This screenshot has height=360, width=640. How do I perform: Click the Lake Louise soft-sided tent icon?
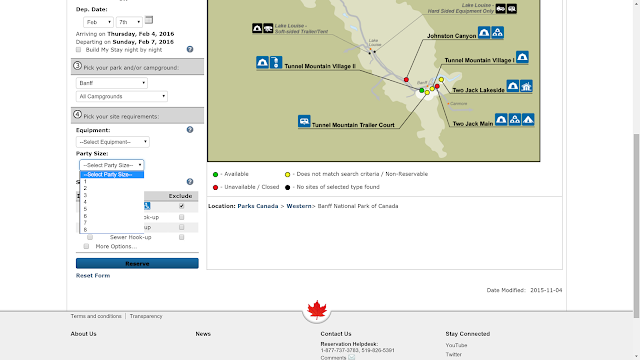tap(257, 28)
